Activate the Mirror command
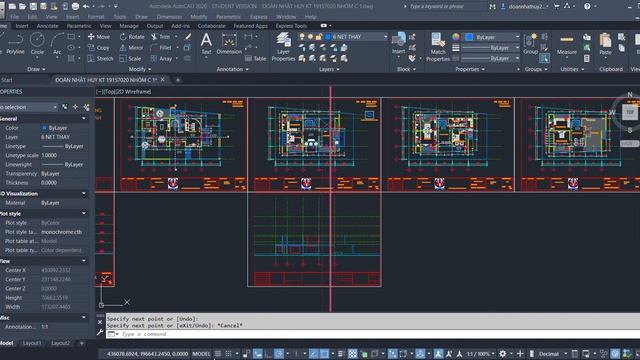Viewport: 640px width, 360px height. click(x=131, y=48)
